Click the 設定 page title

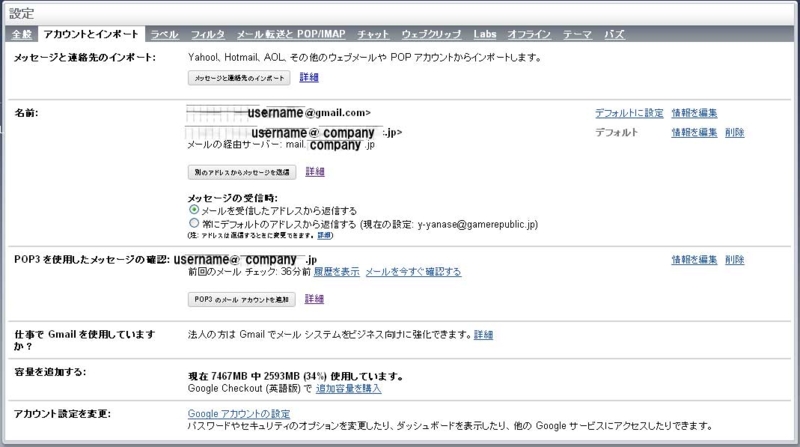pyautogui.click(x=21, y=14)
